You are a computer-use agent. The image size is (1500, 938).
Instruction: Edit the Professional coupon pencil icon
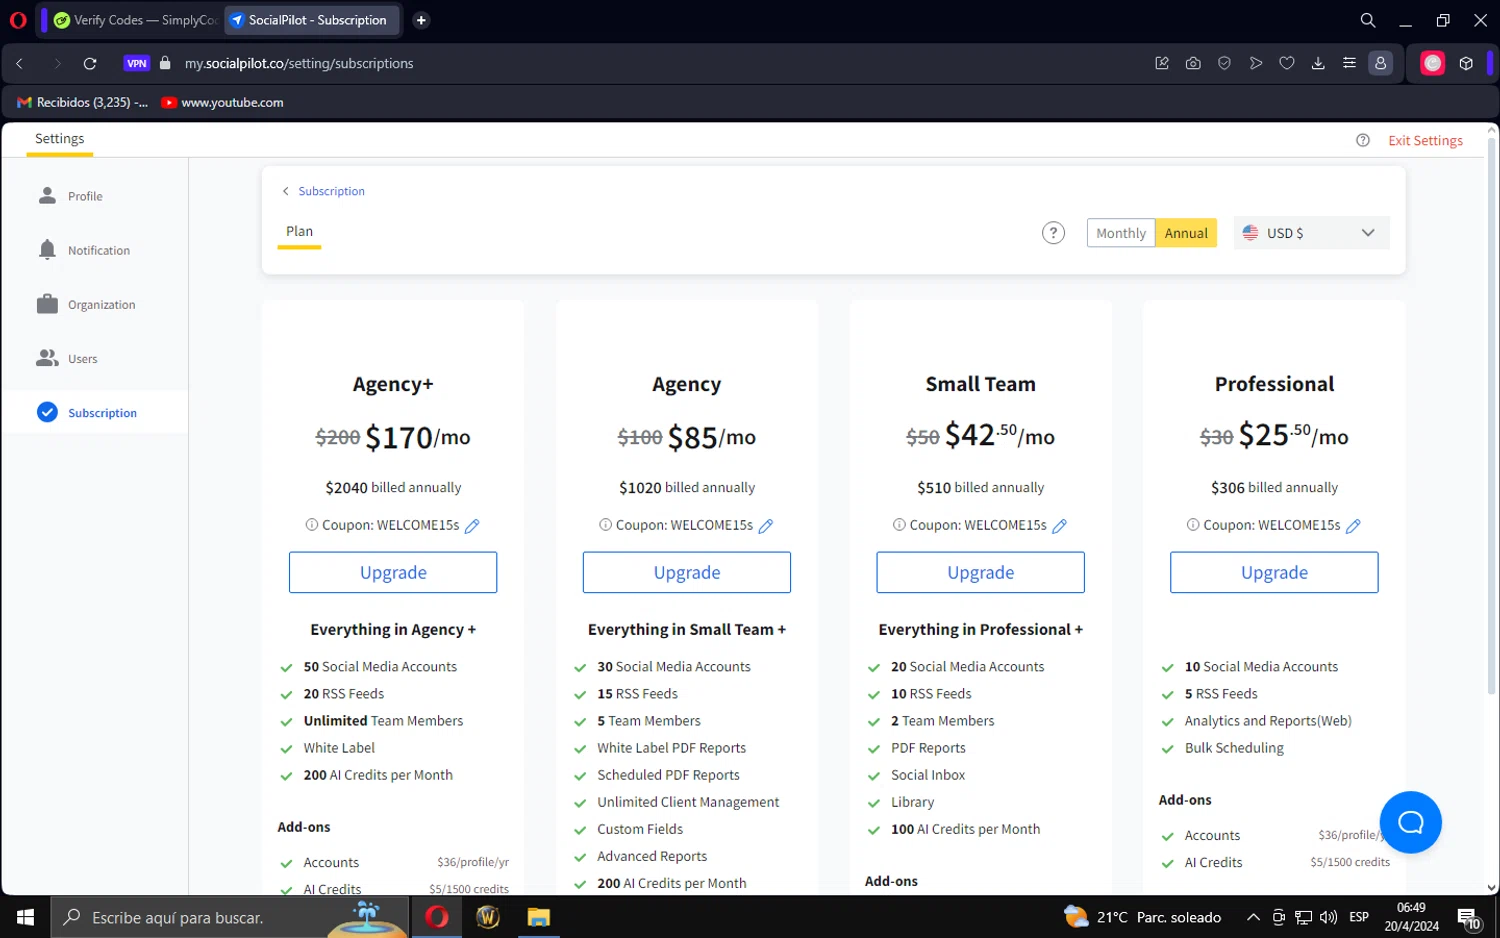pos(1353,526)
